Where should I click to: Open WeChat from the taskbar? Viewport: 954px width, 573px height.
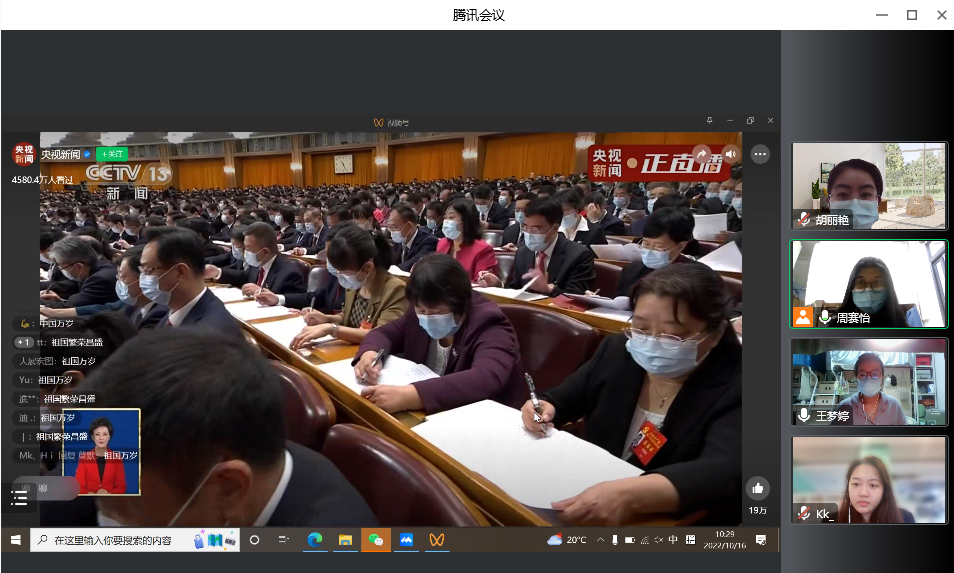tap(376, 540)
